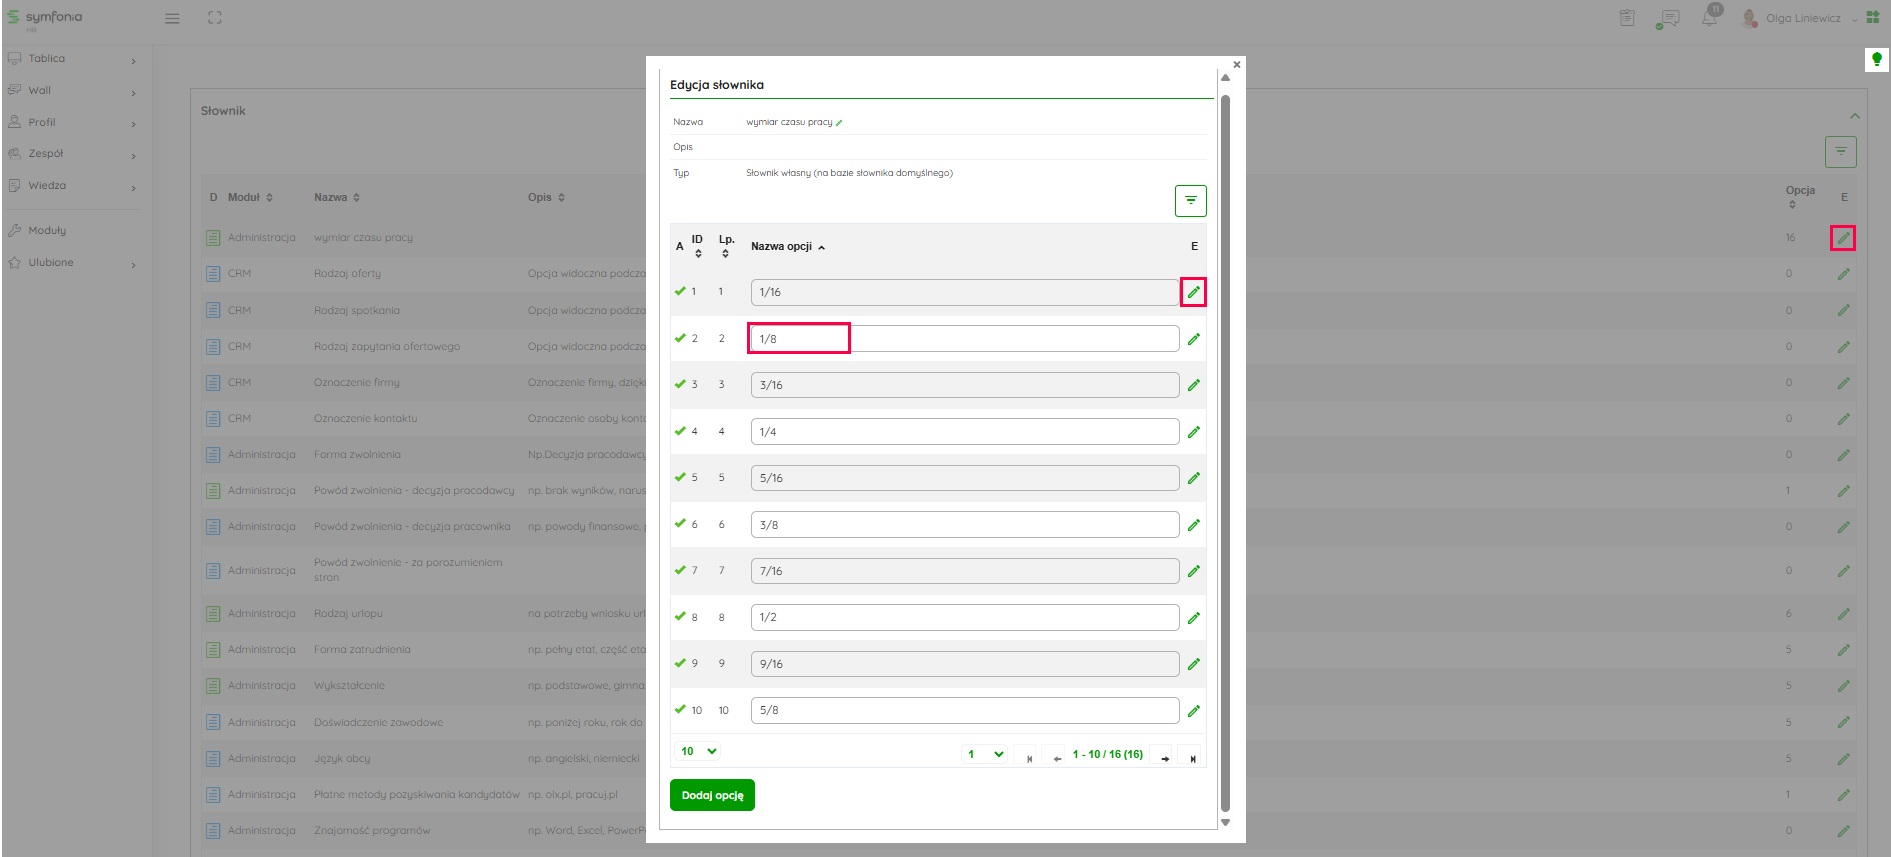The image size is (1891, 857).
Task: Close the Edycja słownika dialog
Action: point(1237,65)
